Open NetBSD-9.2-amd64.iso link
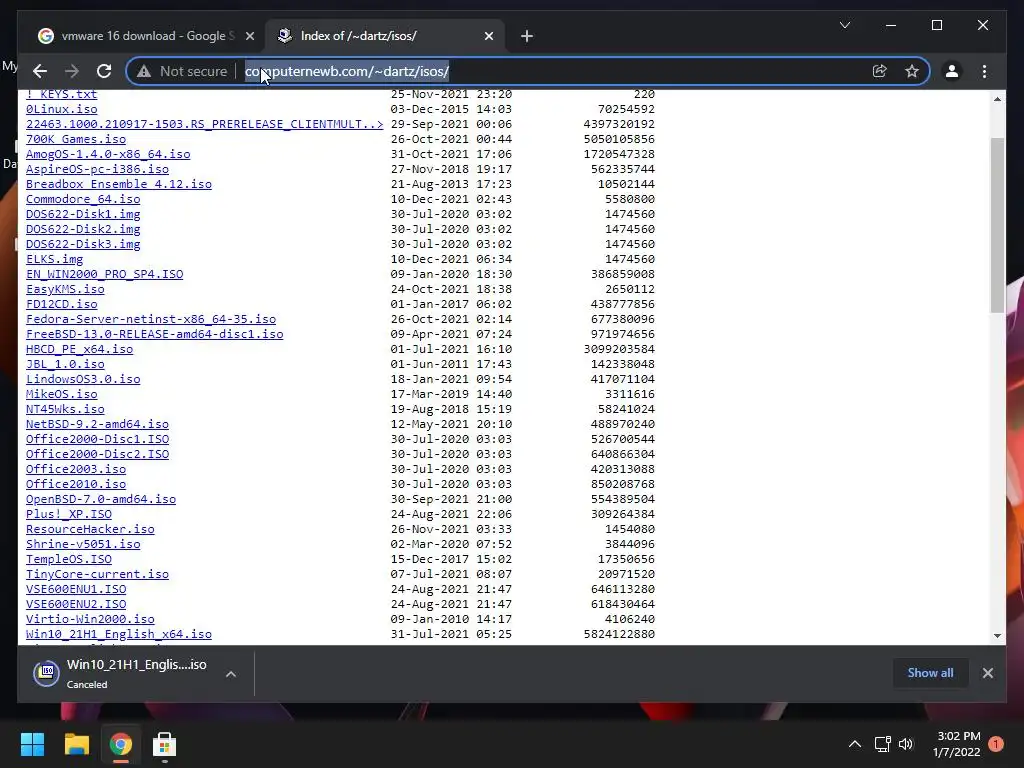1024x768 pixels. pos(97,424)
